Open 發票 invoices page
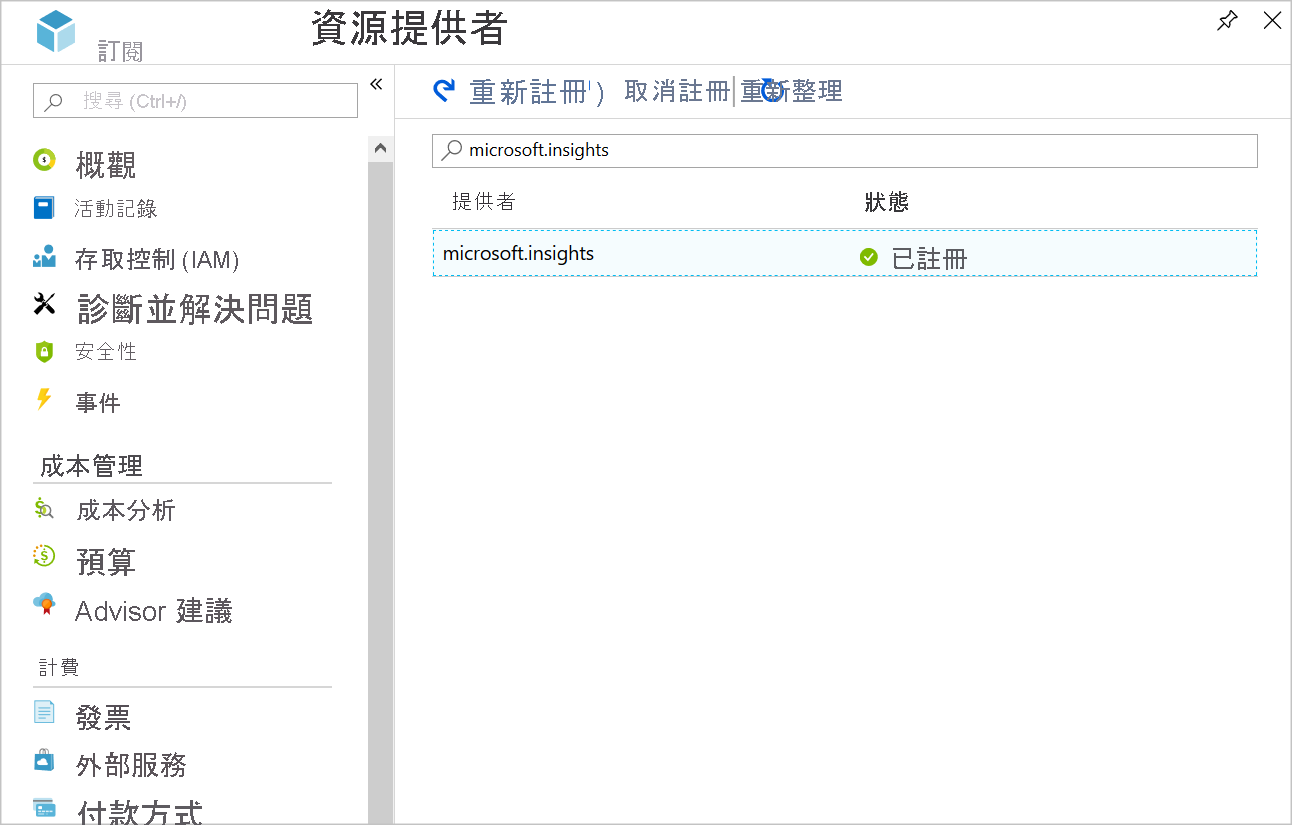Image resolution: width=1292 pixels, height=825 pixels. [x=104, y=717]
